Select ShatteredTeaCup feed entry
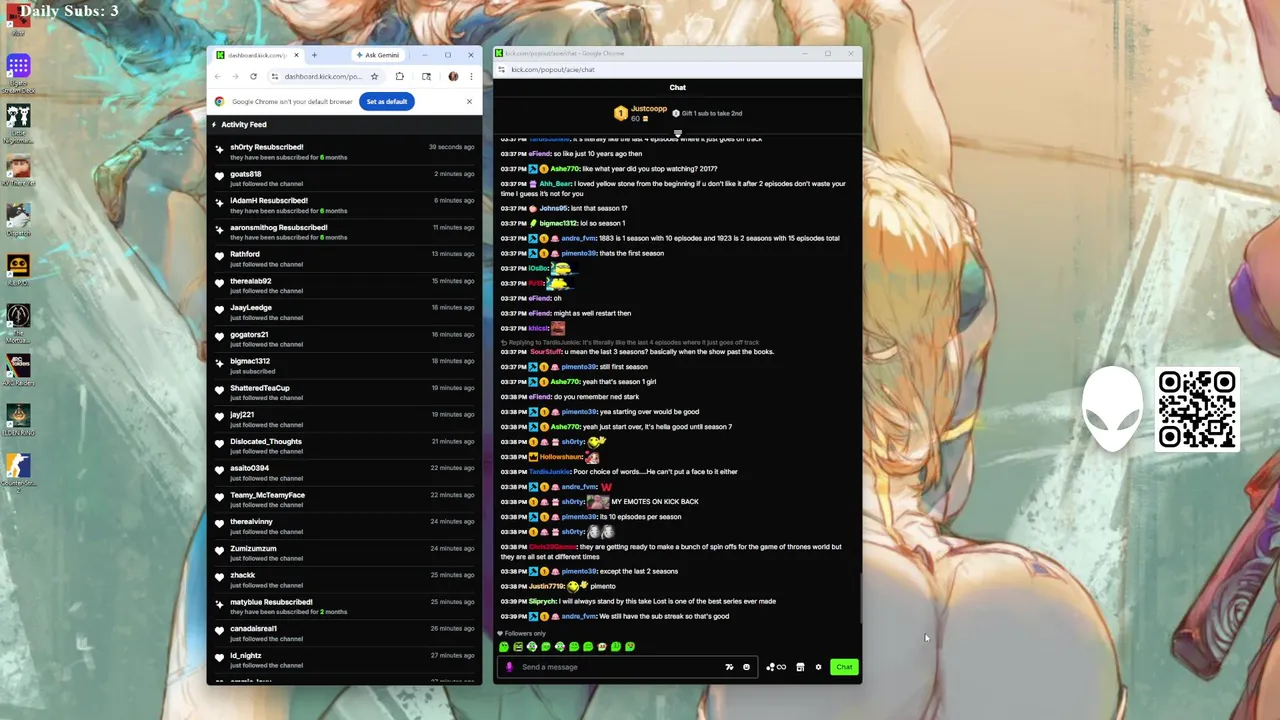 point(345,392)
